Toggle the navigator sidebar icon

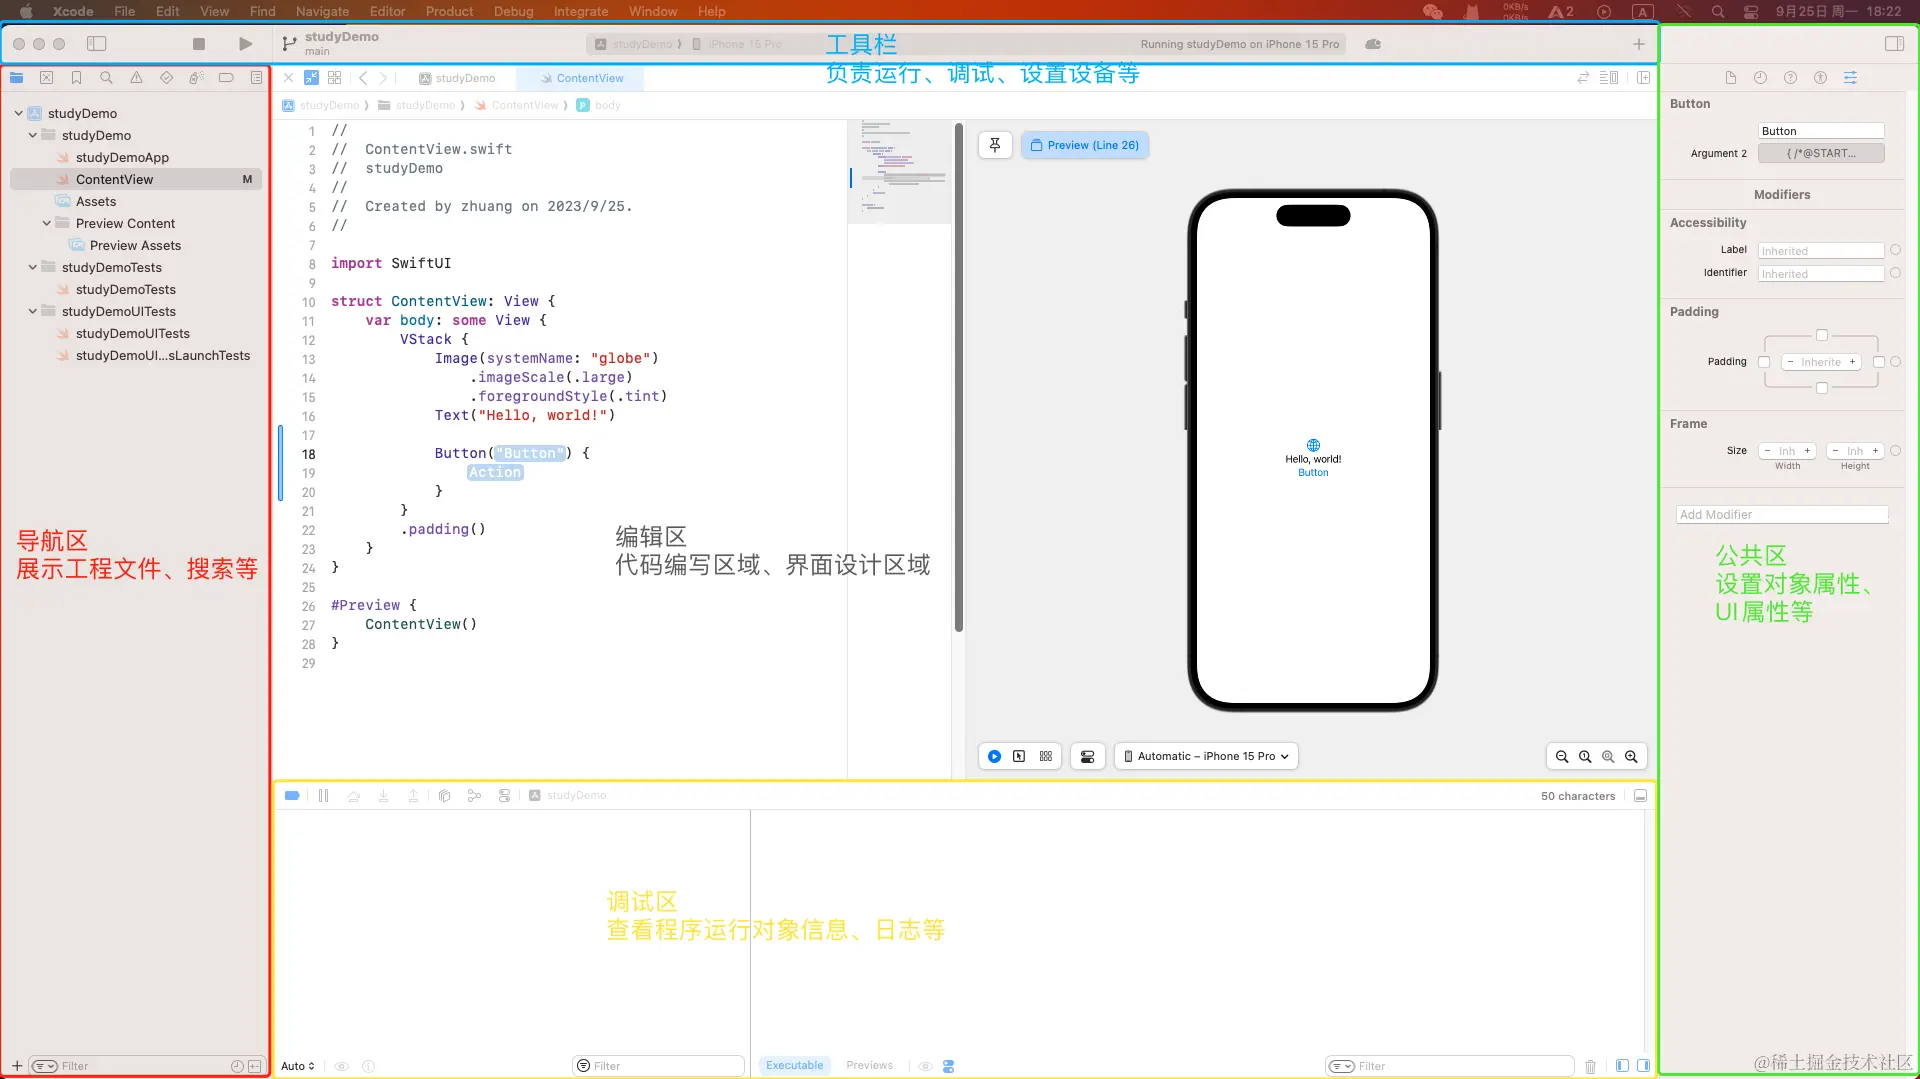(x=97, y=44)
